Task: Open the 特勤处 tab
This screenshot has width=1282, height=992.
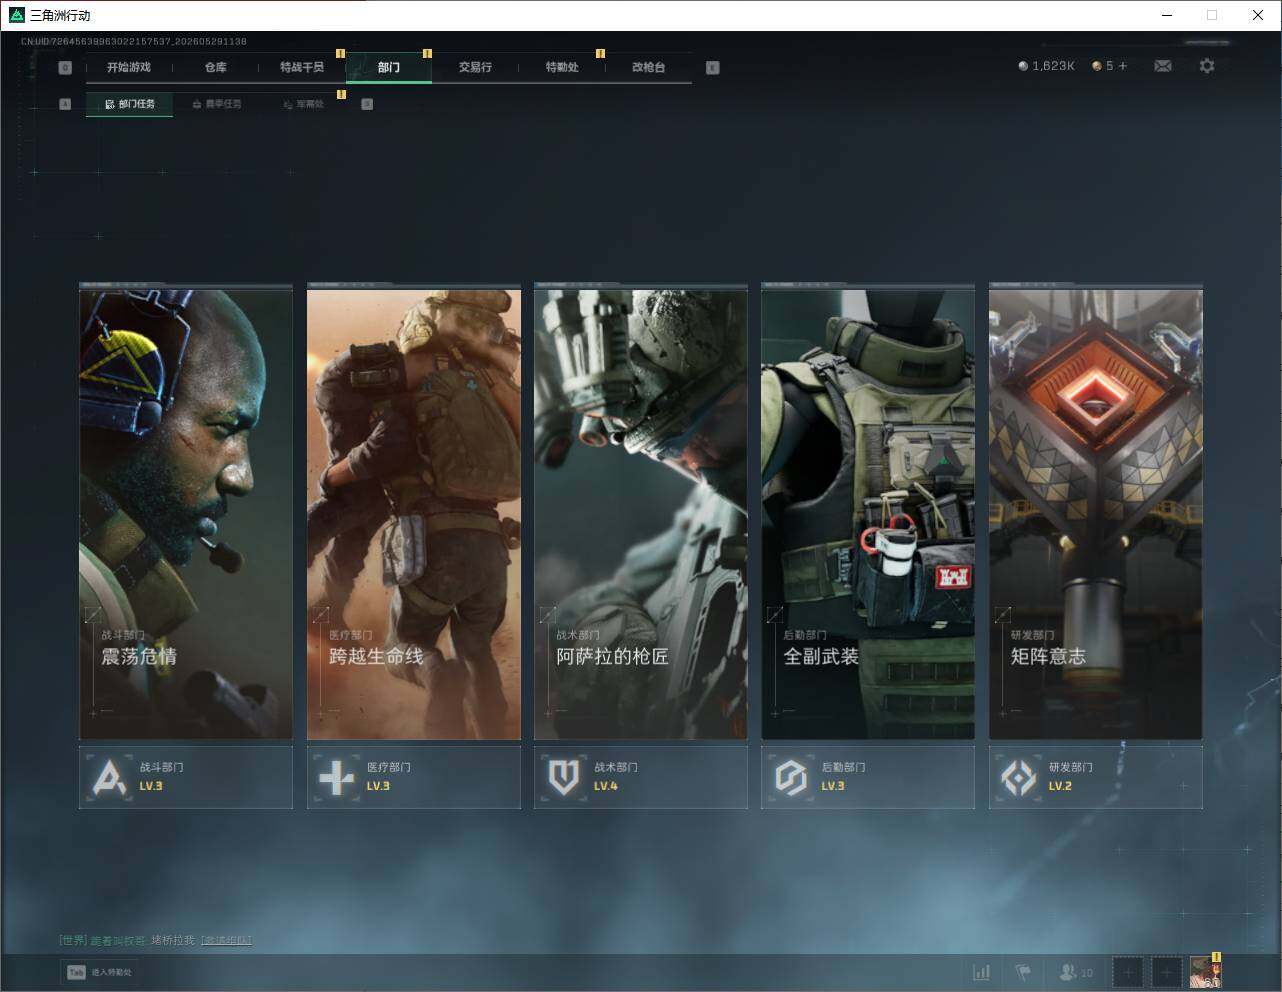Action: click(562, 67)
